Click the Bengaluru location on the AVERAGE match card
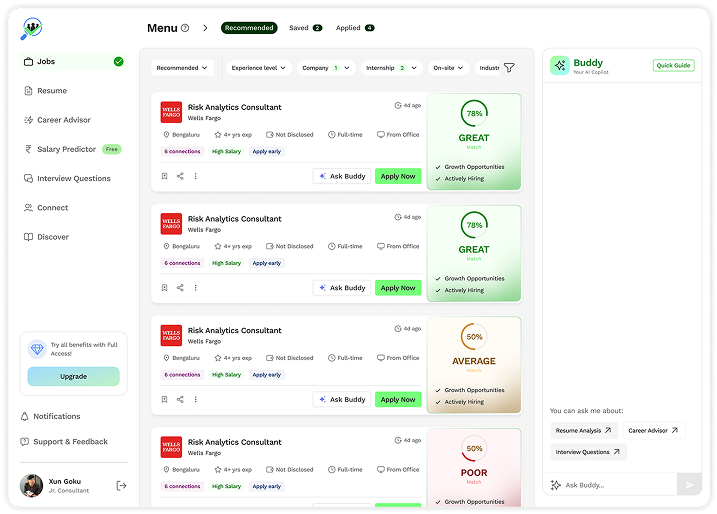 click(x=182, y=358)
